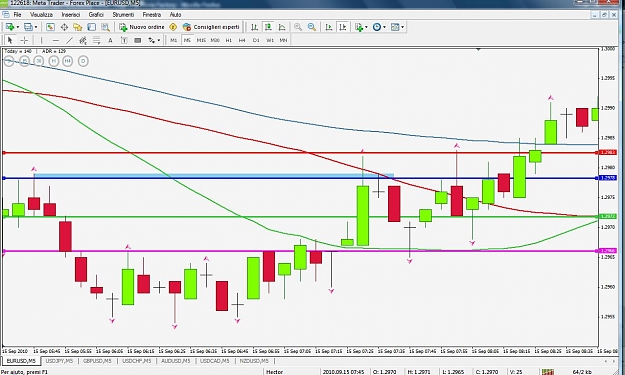Open the Indicators list icon
625x375 pixels.
[x=359, y=27]
